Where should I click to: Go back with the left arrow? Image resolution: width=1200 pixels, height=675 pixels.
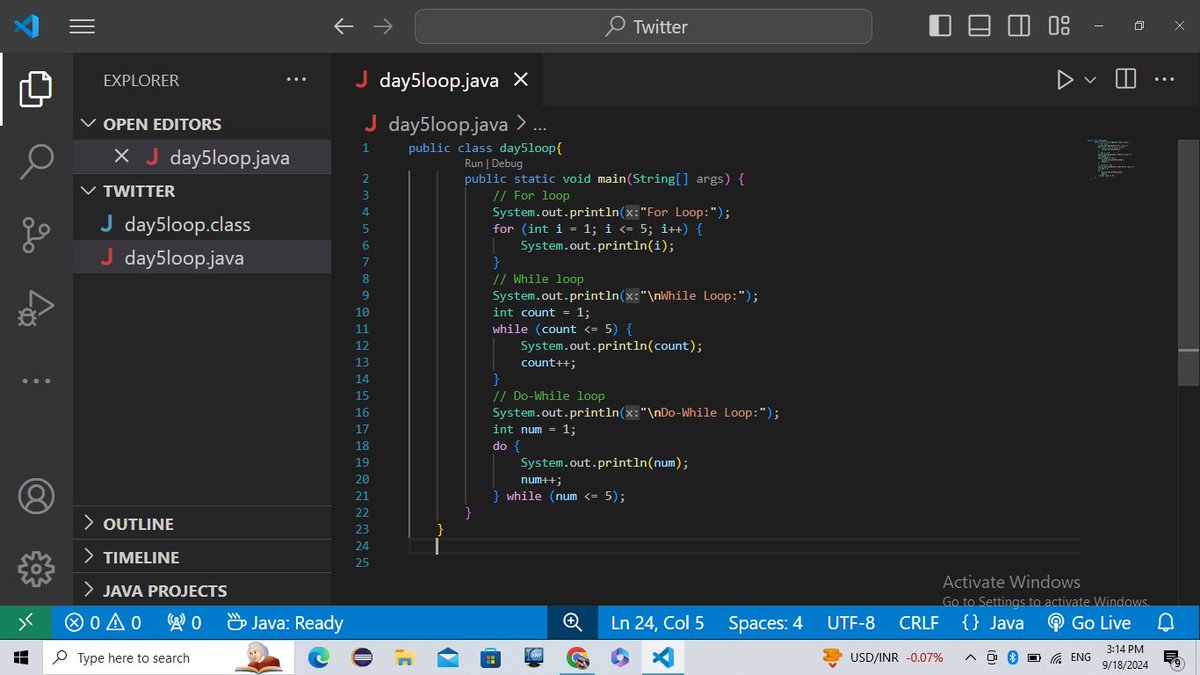point(344,27)
